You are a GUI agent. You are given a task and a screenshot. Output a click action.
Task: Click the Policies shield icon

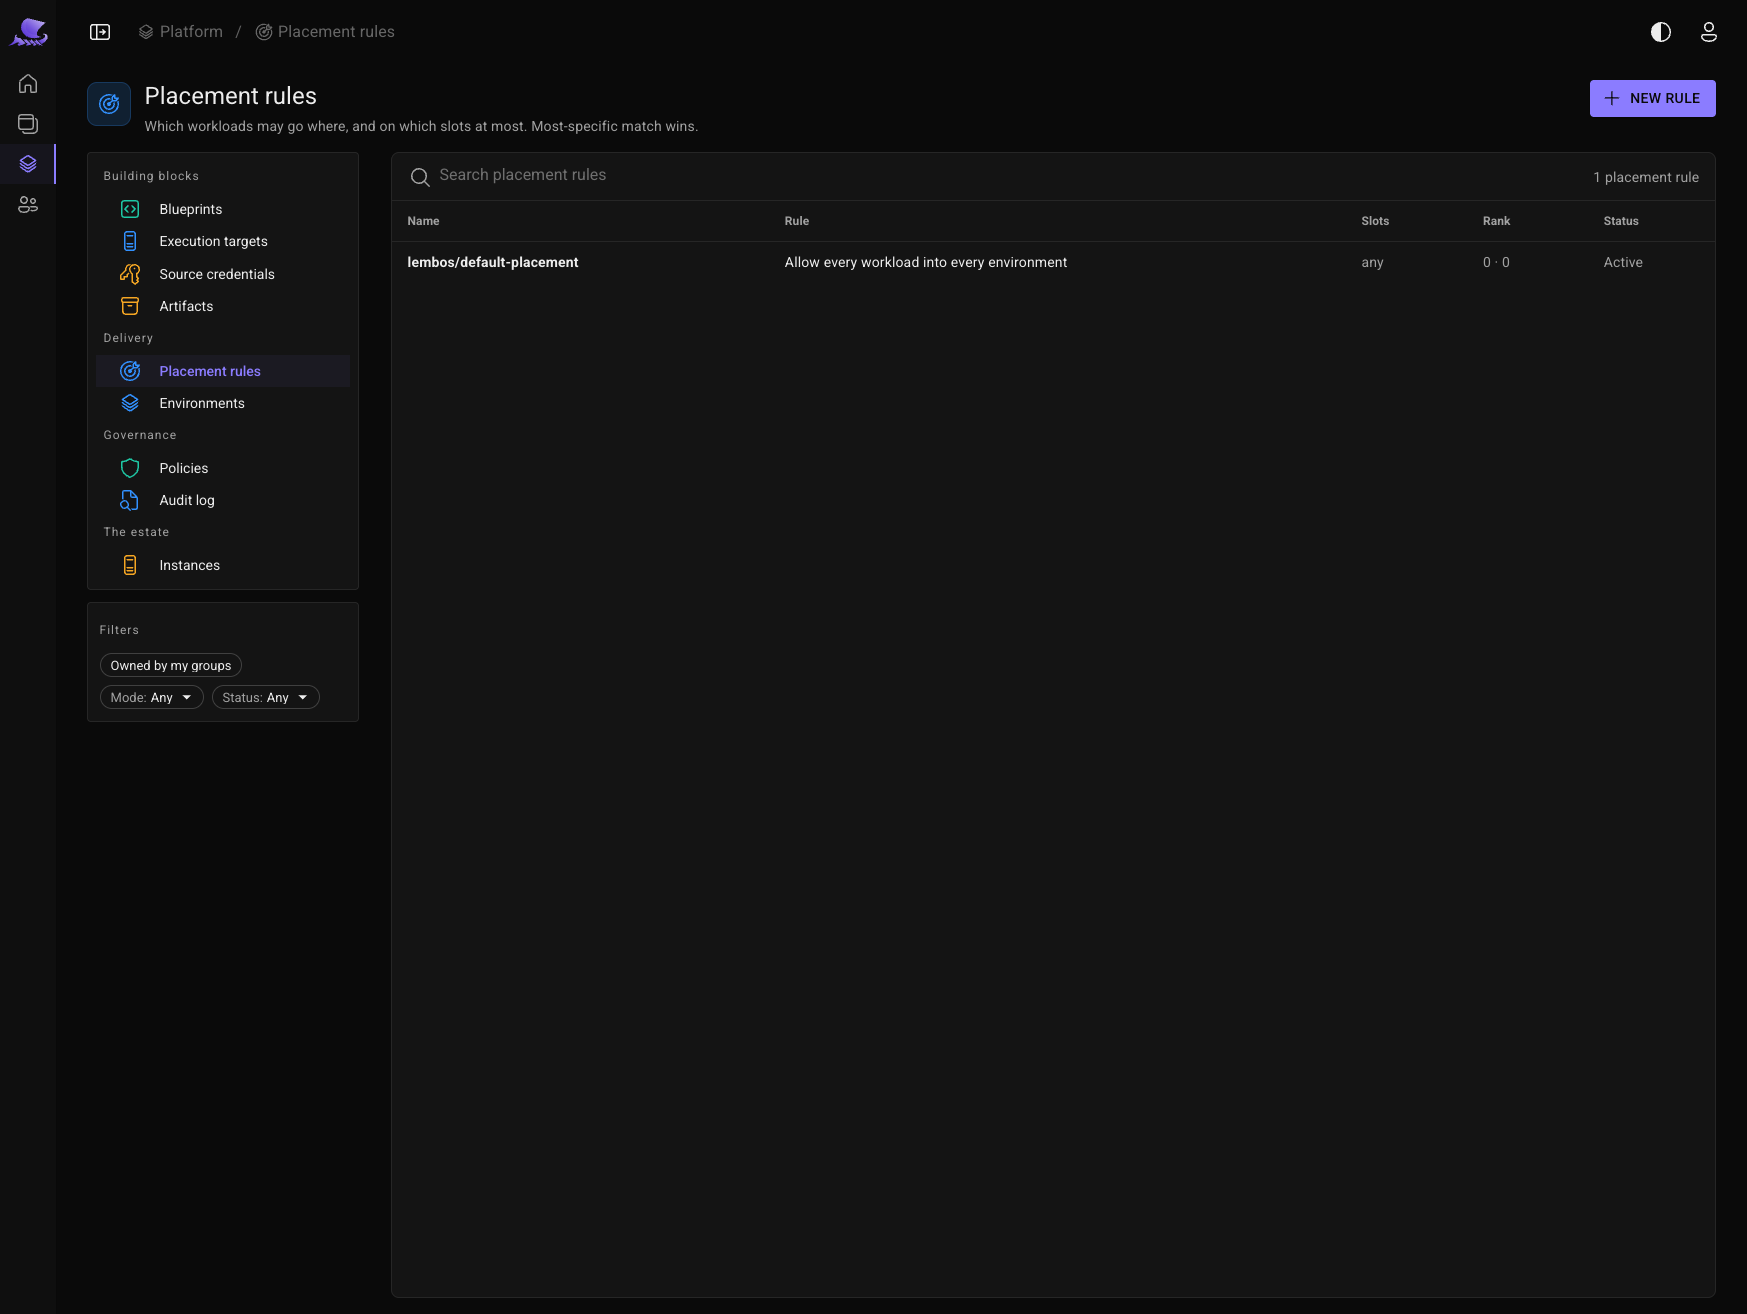[x=130, y=468]
